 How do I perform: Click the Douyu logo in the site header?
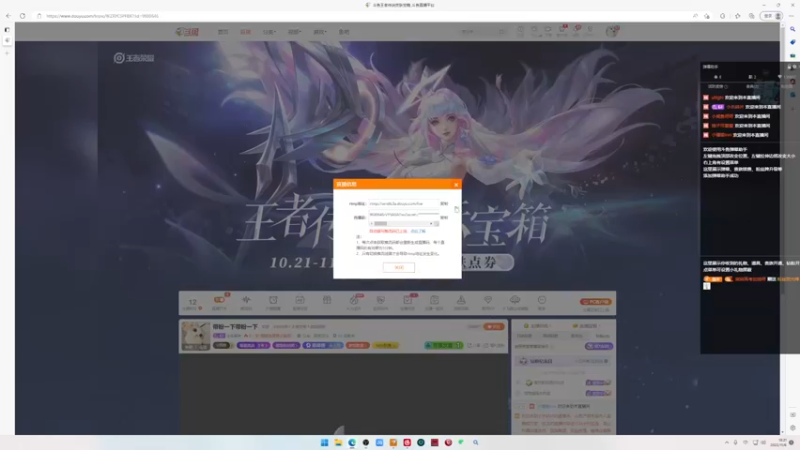(187, 32)
